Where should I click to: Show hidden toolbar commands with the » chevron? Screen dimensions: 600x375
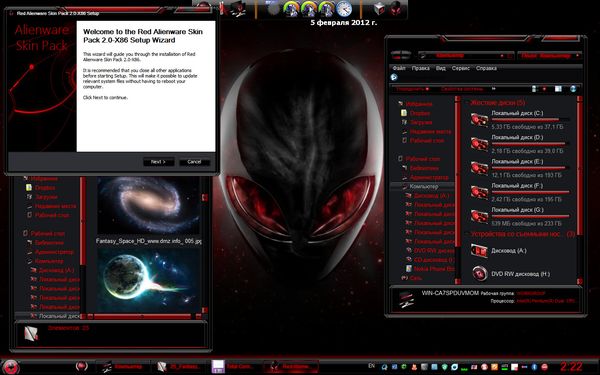(494, 89)
